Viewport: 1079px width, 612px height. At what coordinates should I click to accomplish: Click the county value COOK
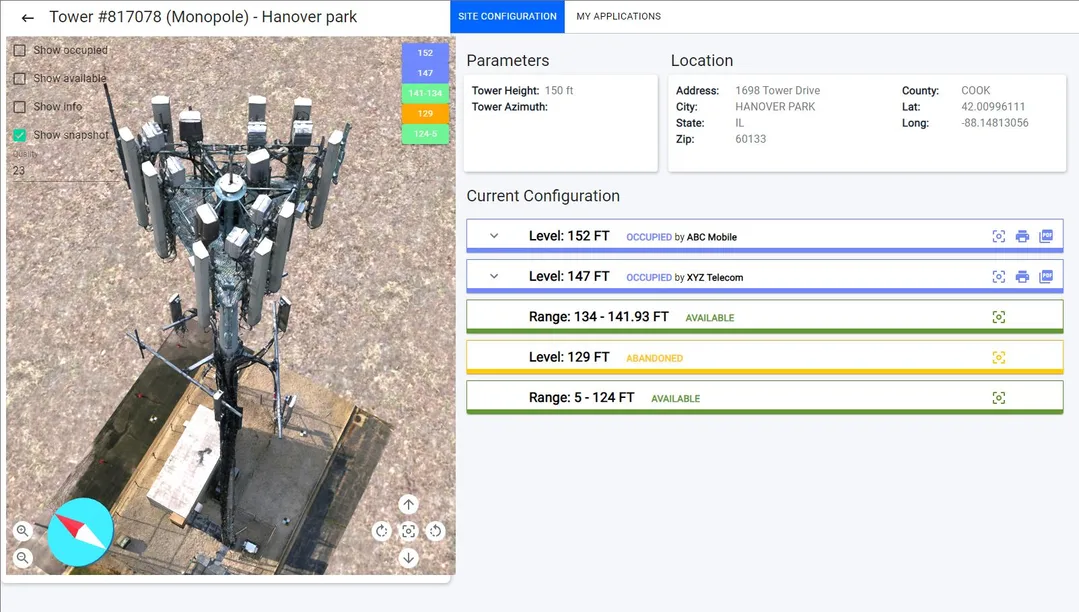pyautogui.click(x=976, y=91)
